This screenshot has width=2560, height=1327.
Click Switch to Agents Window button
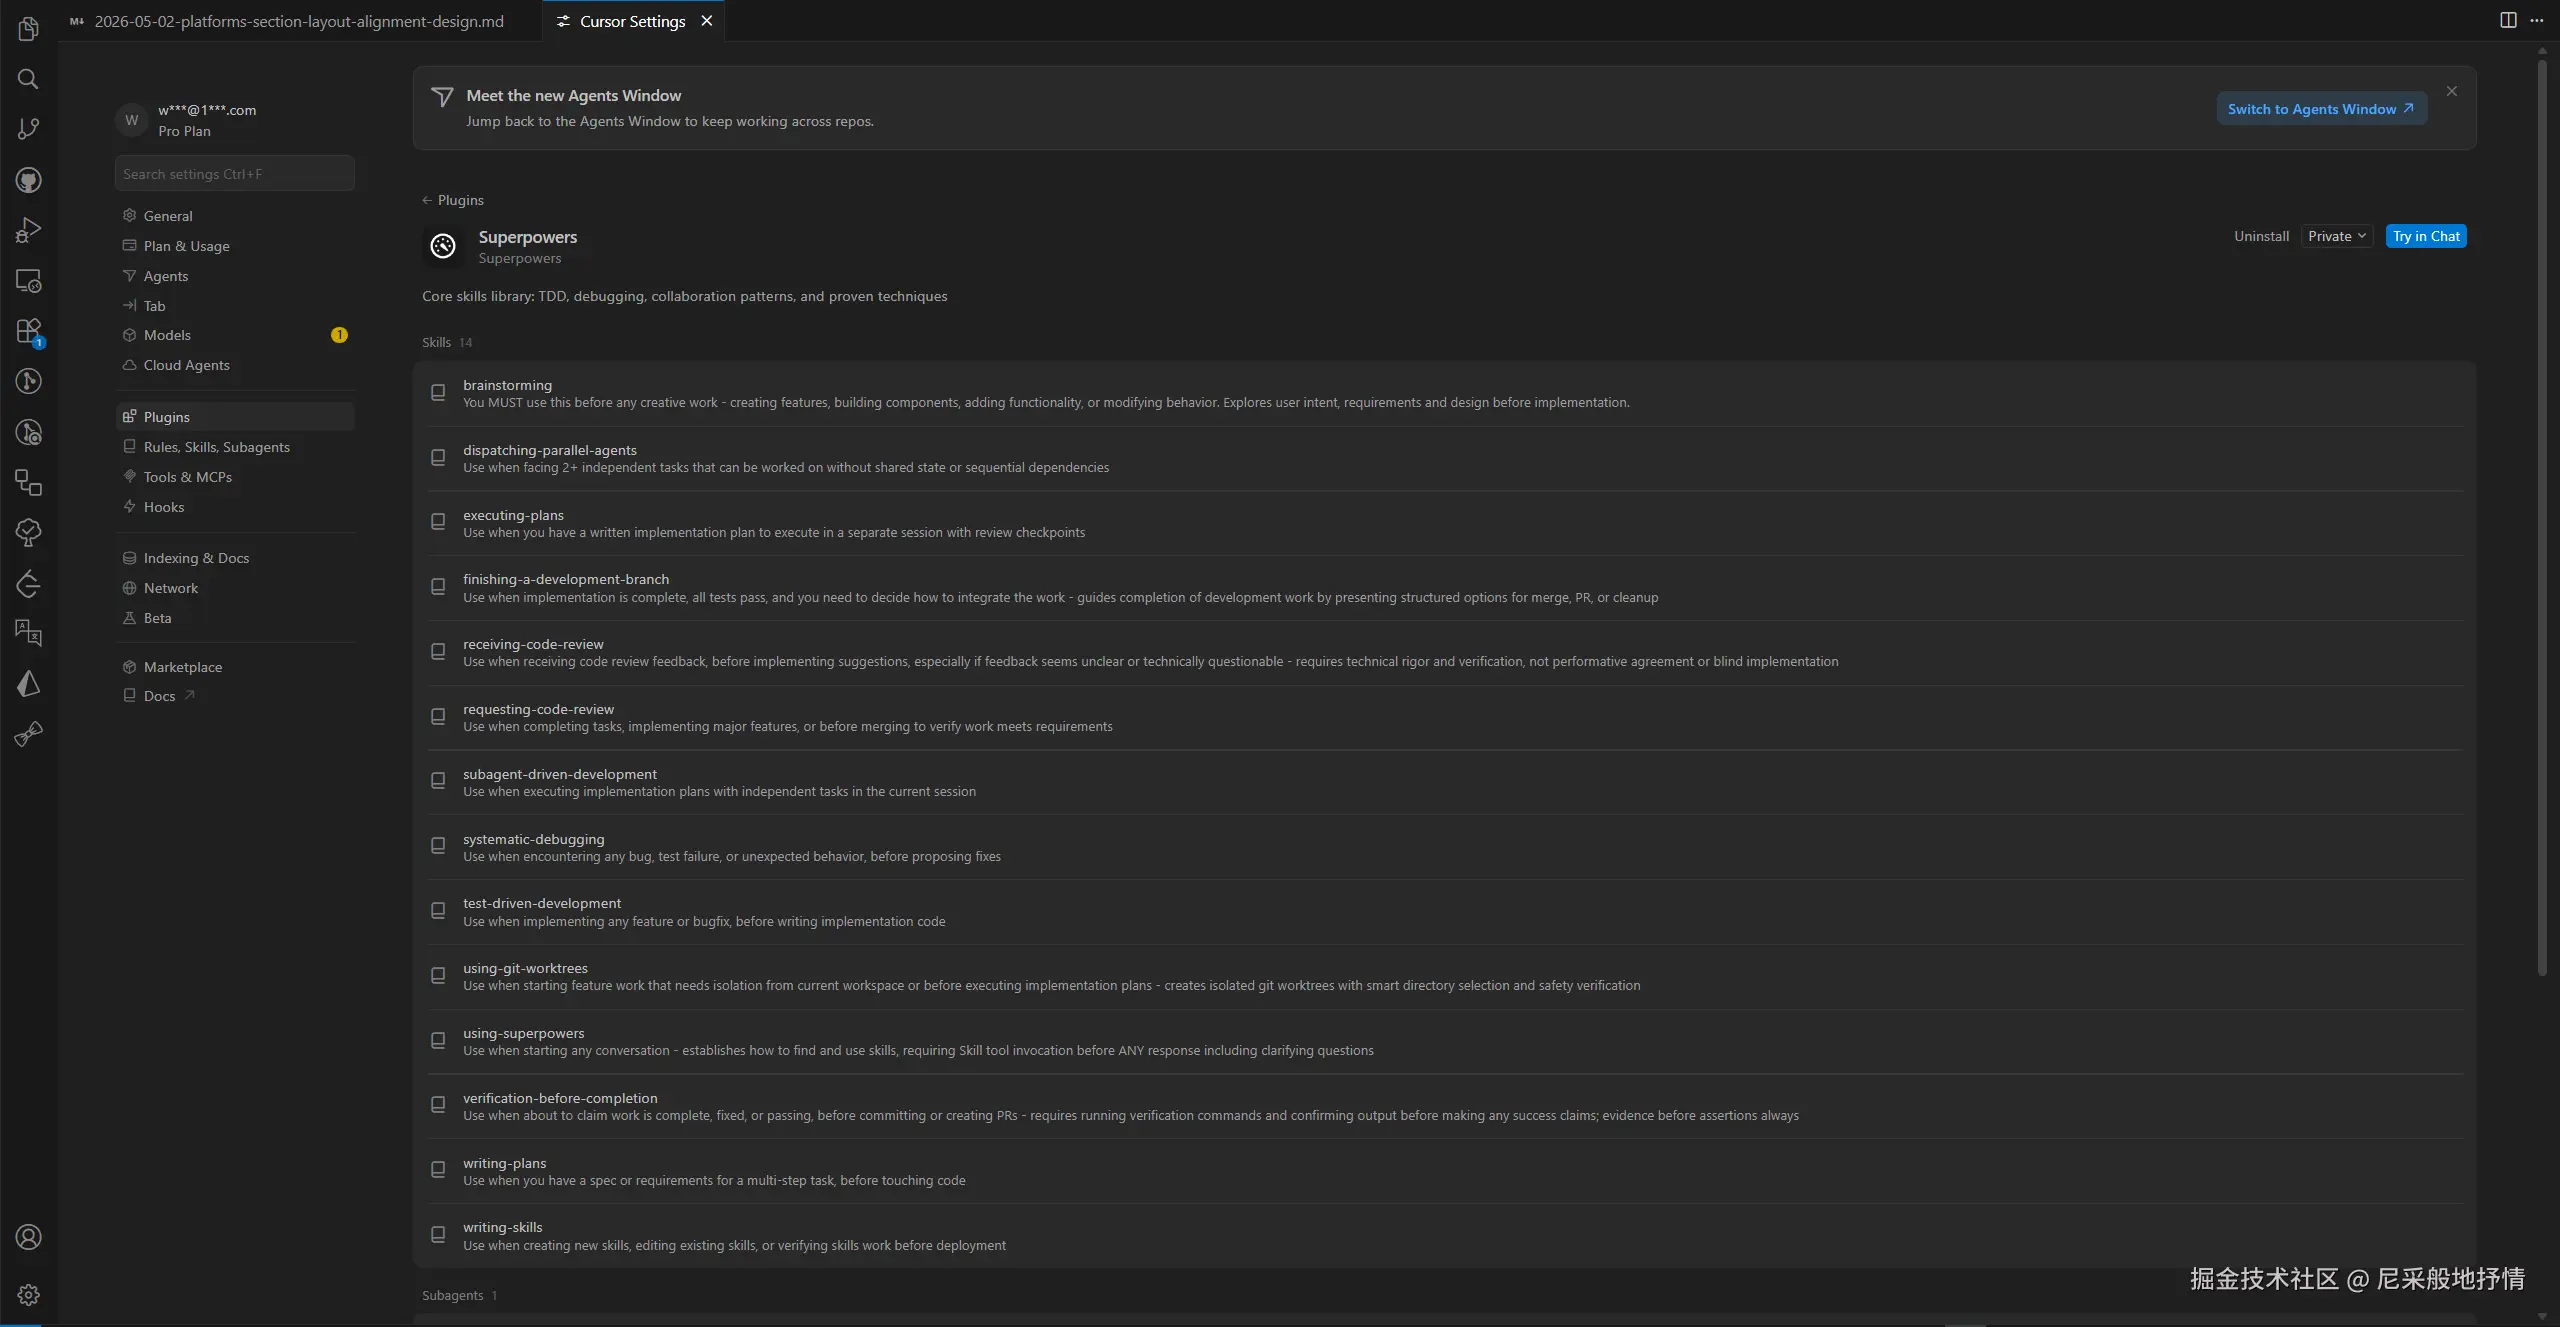pyautogui.click(x=2321, y=109)
